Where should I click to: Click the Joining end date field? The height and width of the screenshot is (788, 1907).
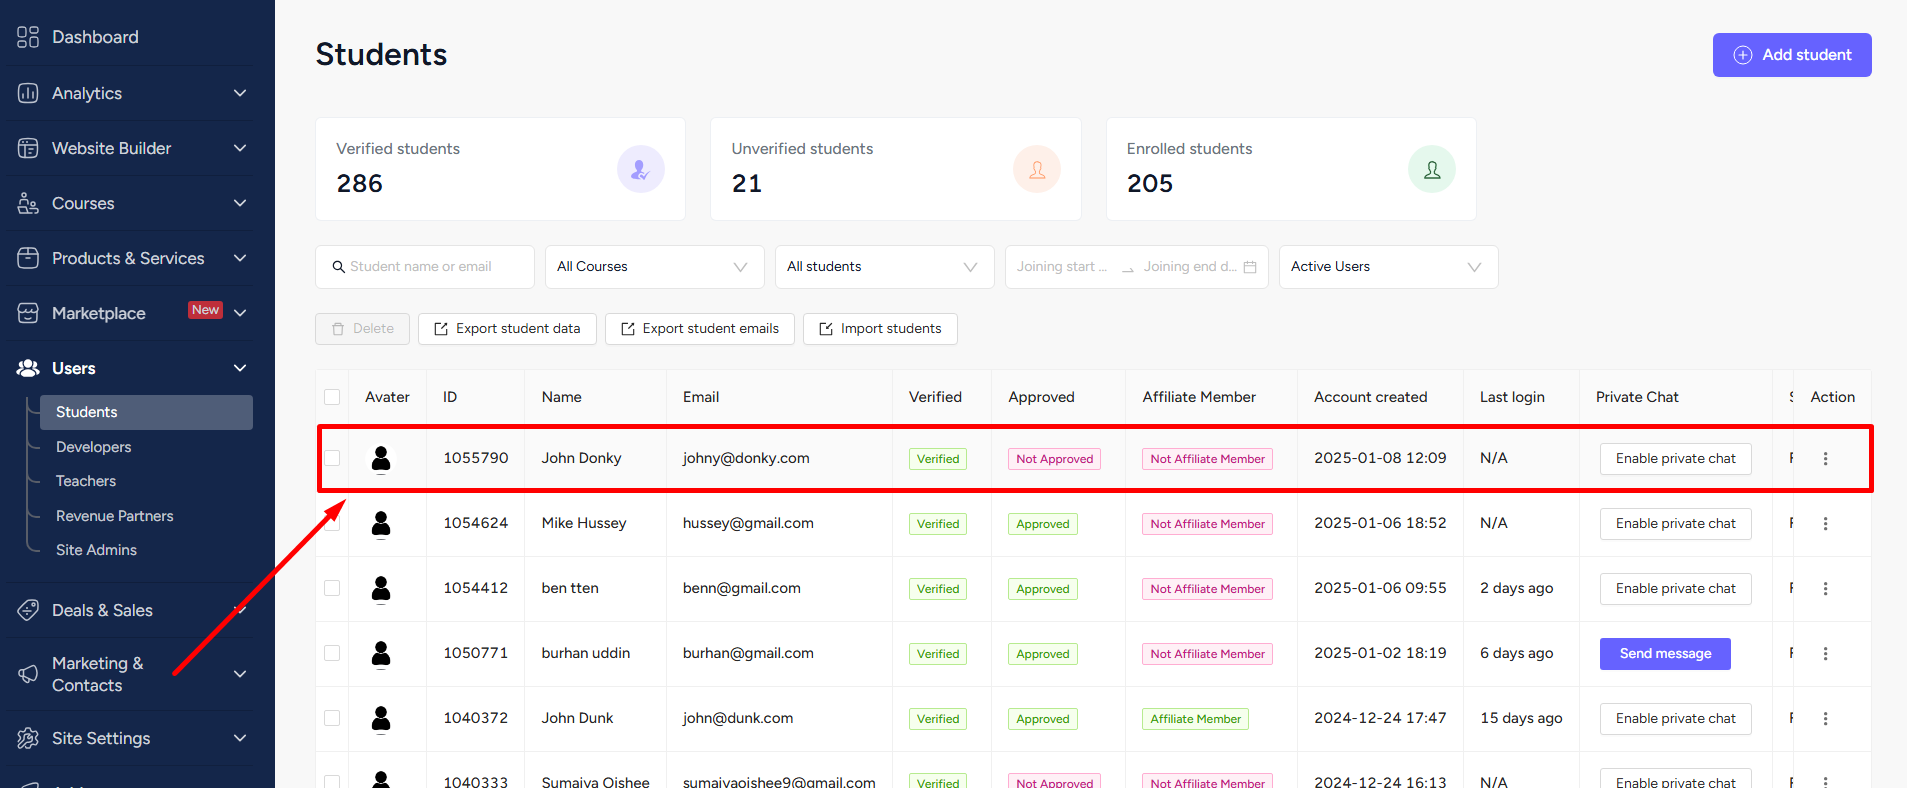[1190, 267]
